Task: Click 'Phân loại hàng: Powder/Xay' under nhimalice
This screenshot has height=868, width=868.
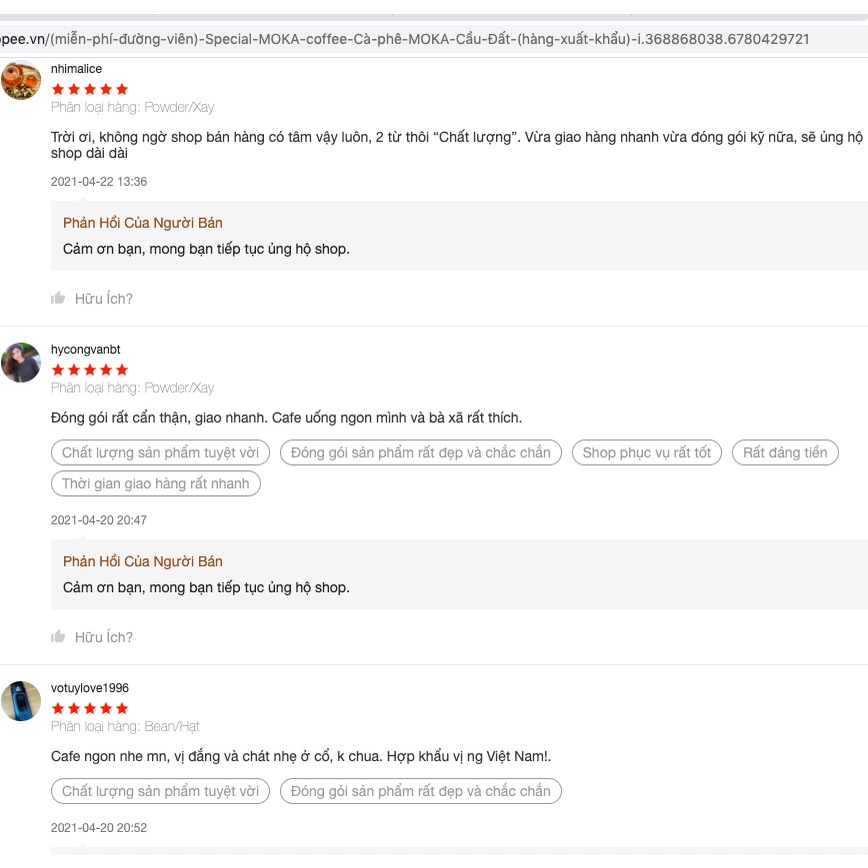Action: pos(132,107)
